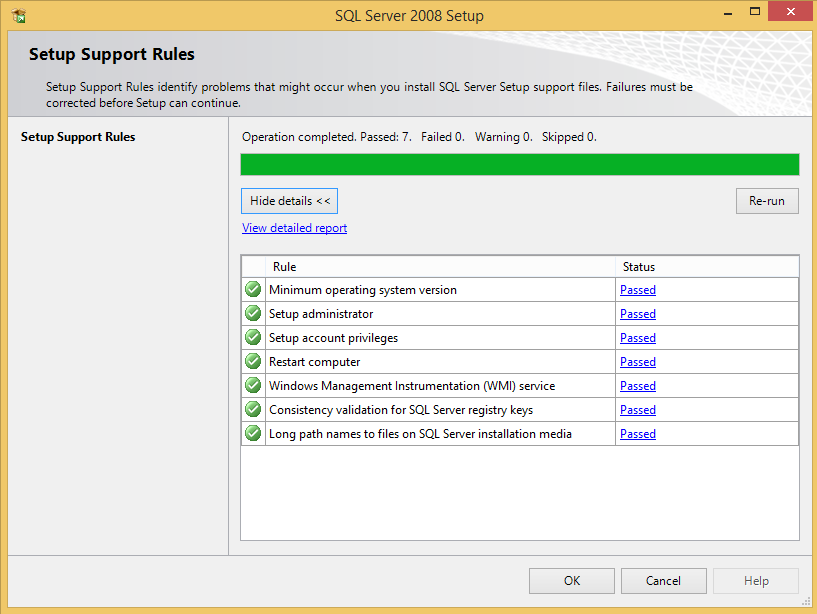The image size is (817, 614).
Task: Click green check icon for WMI service rule
Action: (253, 386)
